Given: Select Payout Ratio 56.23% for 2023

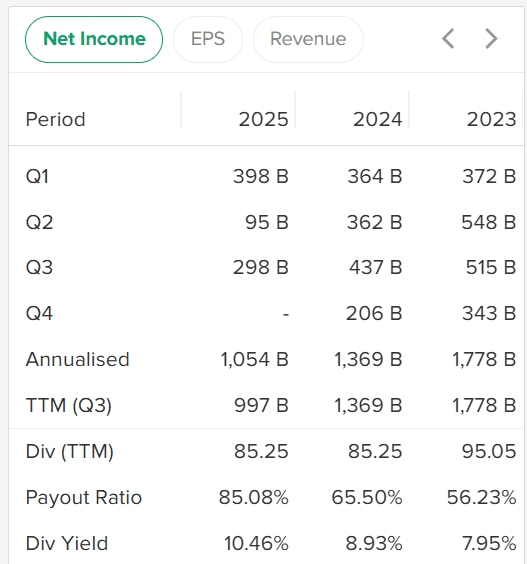Looking at the screenshot, I should coord(482,497).
